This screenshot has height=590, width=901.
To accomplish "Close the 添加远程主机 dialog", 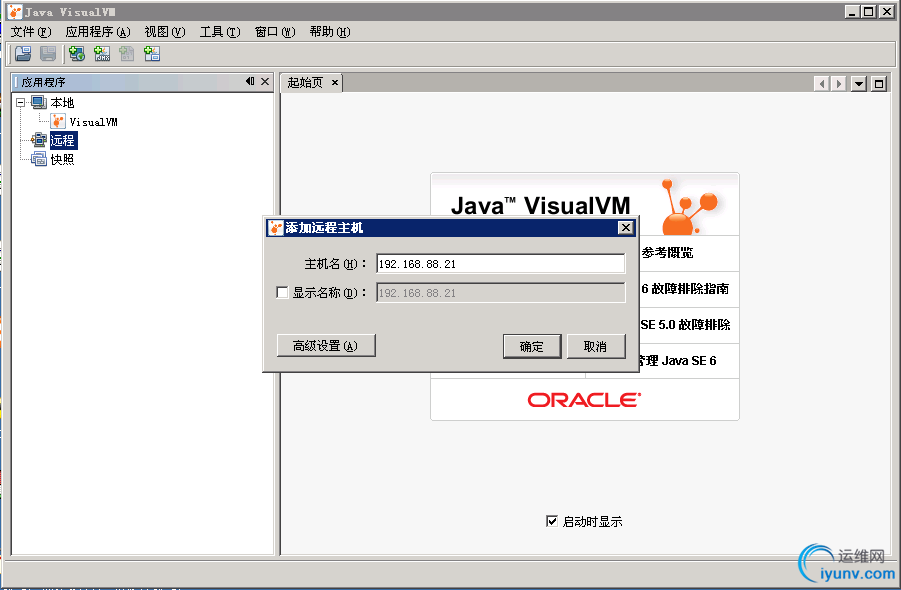I will point(626,227).
